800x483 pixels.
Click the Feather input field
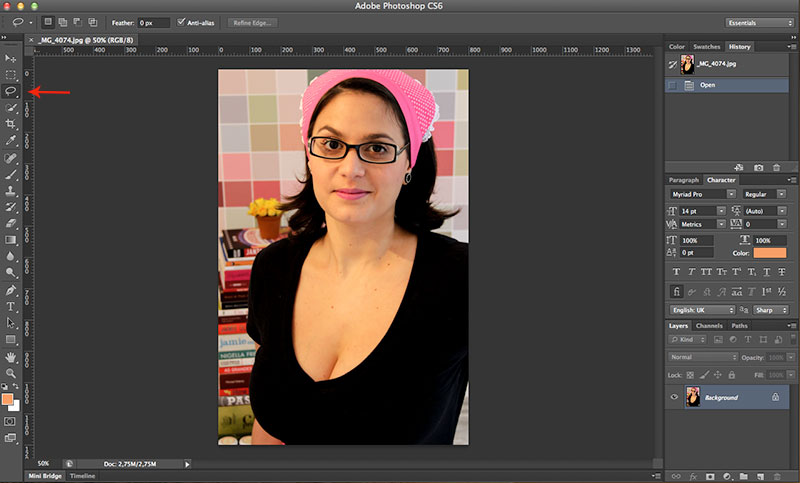pyautogui.click(x=154, y=22)
